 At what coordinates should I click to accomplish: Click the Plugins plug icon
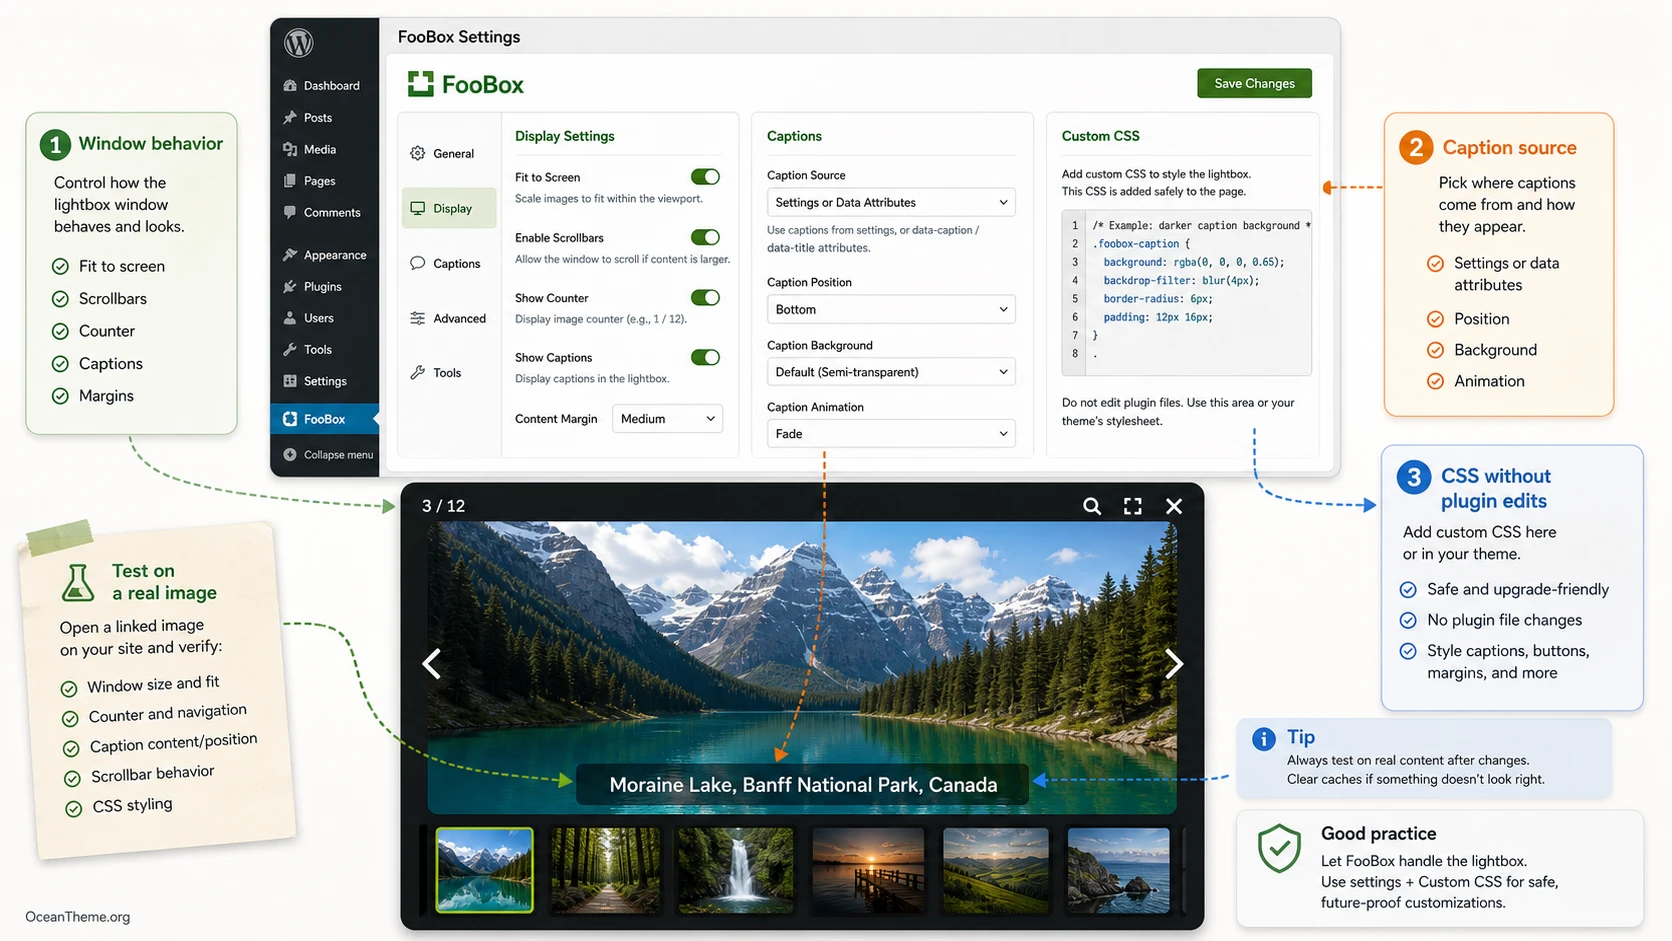(x=290, y=286)
